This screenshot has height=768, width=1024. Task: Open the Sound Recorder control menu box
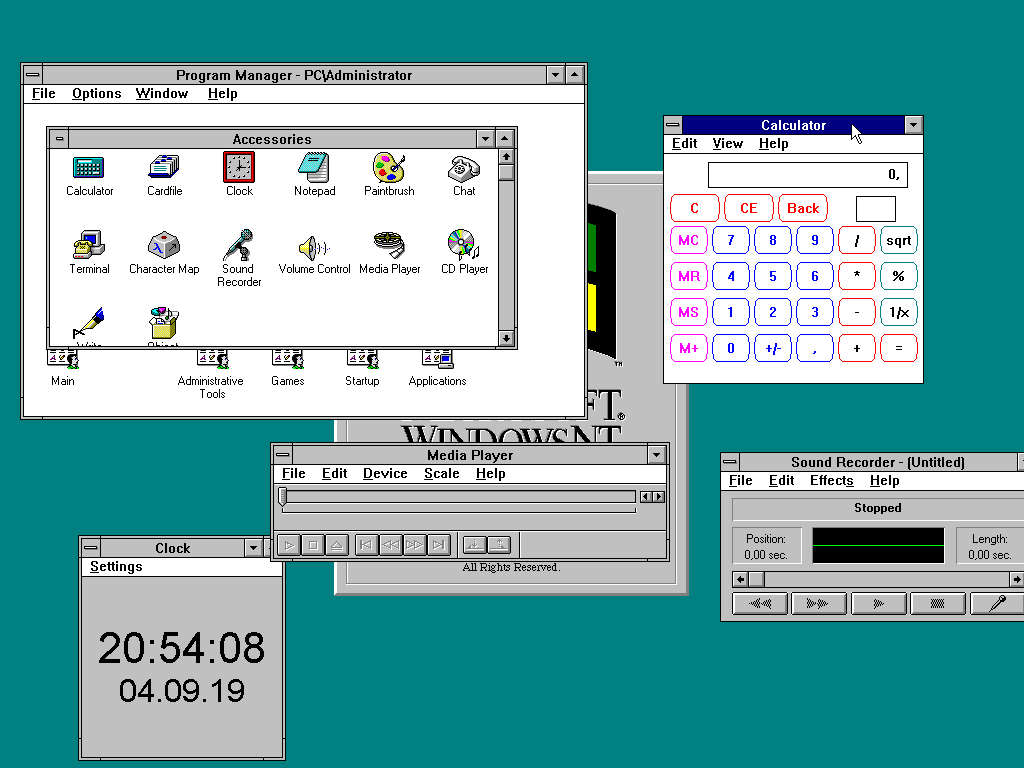pyautogui.click(x=730, y=462)
